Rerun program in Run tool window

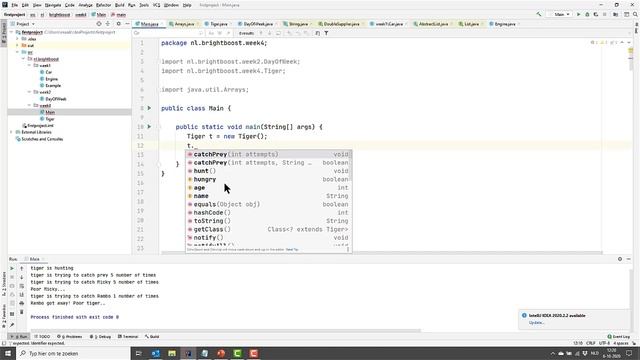coord(12,268)
